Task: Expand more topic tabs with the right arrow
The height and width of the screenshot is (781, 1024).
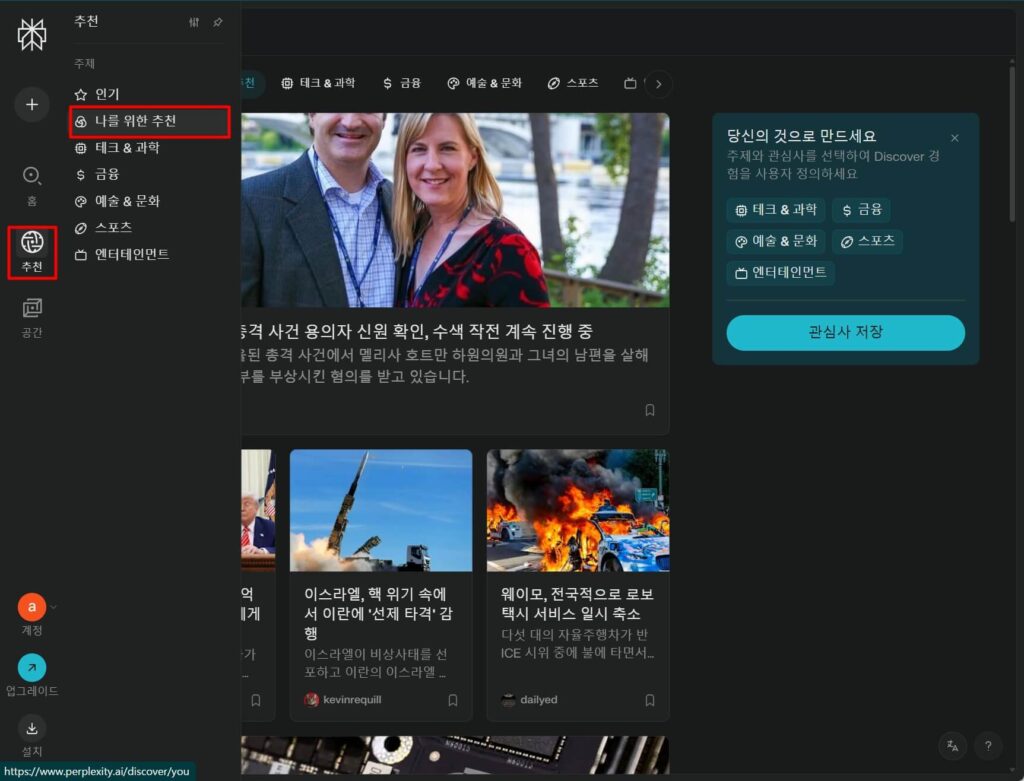Action: tap(658, 84)
